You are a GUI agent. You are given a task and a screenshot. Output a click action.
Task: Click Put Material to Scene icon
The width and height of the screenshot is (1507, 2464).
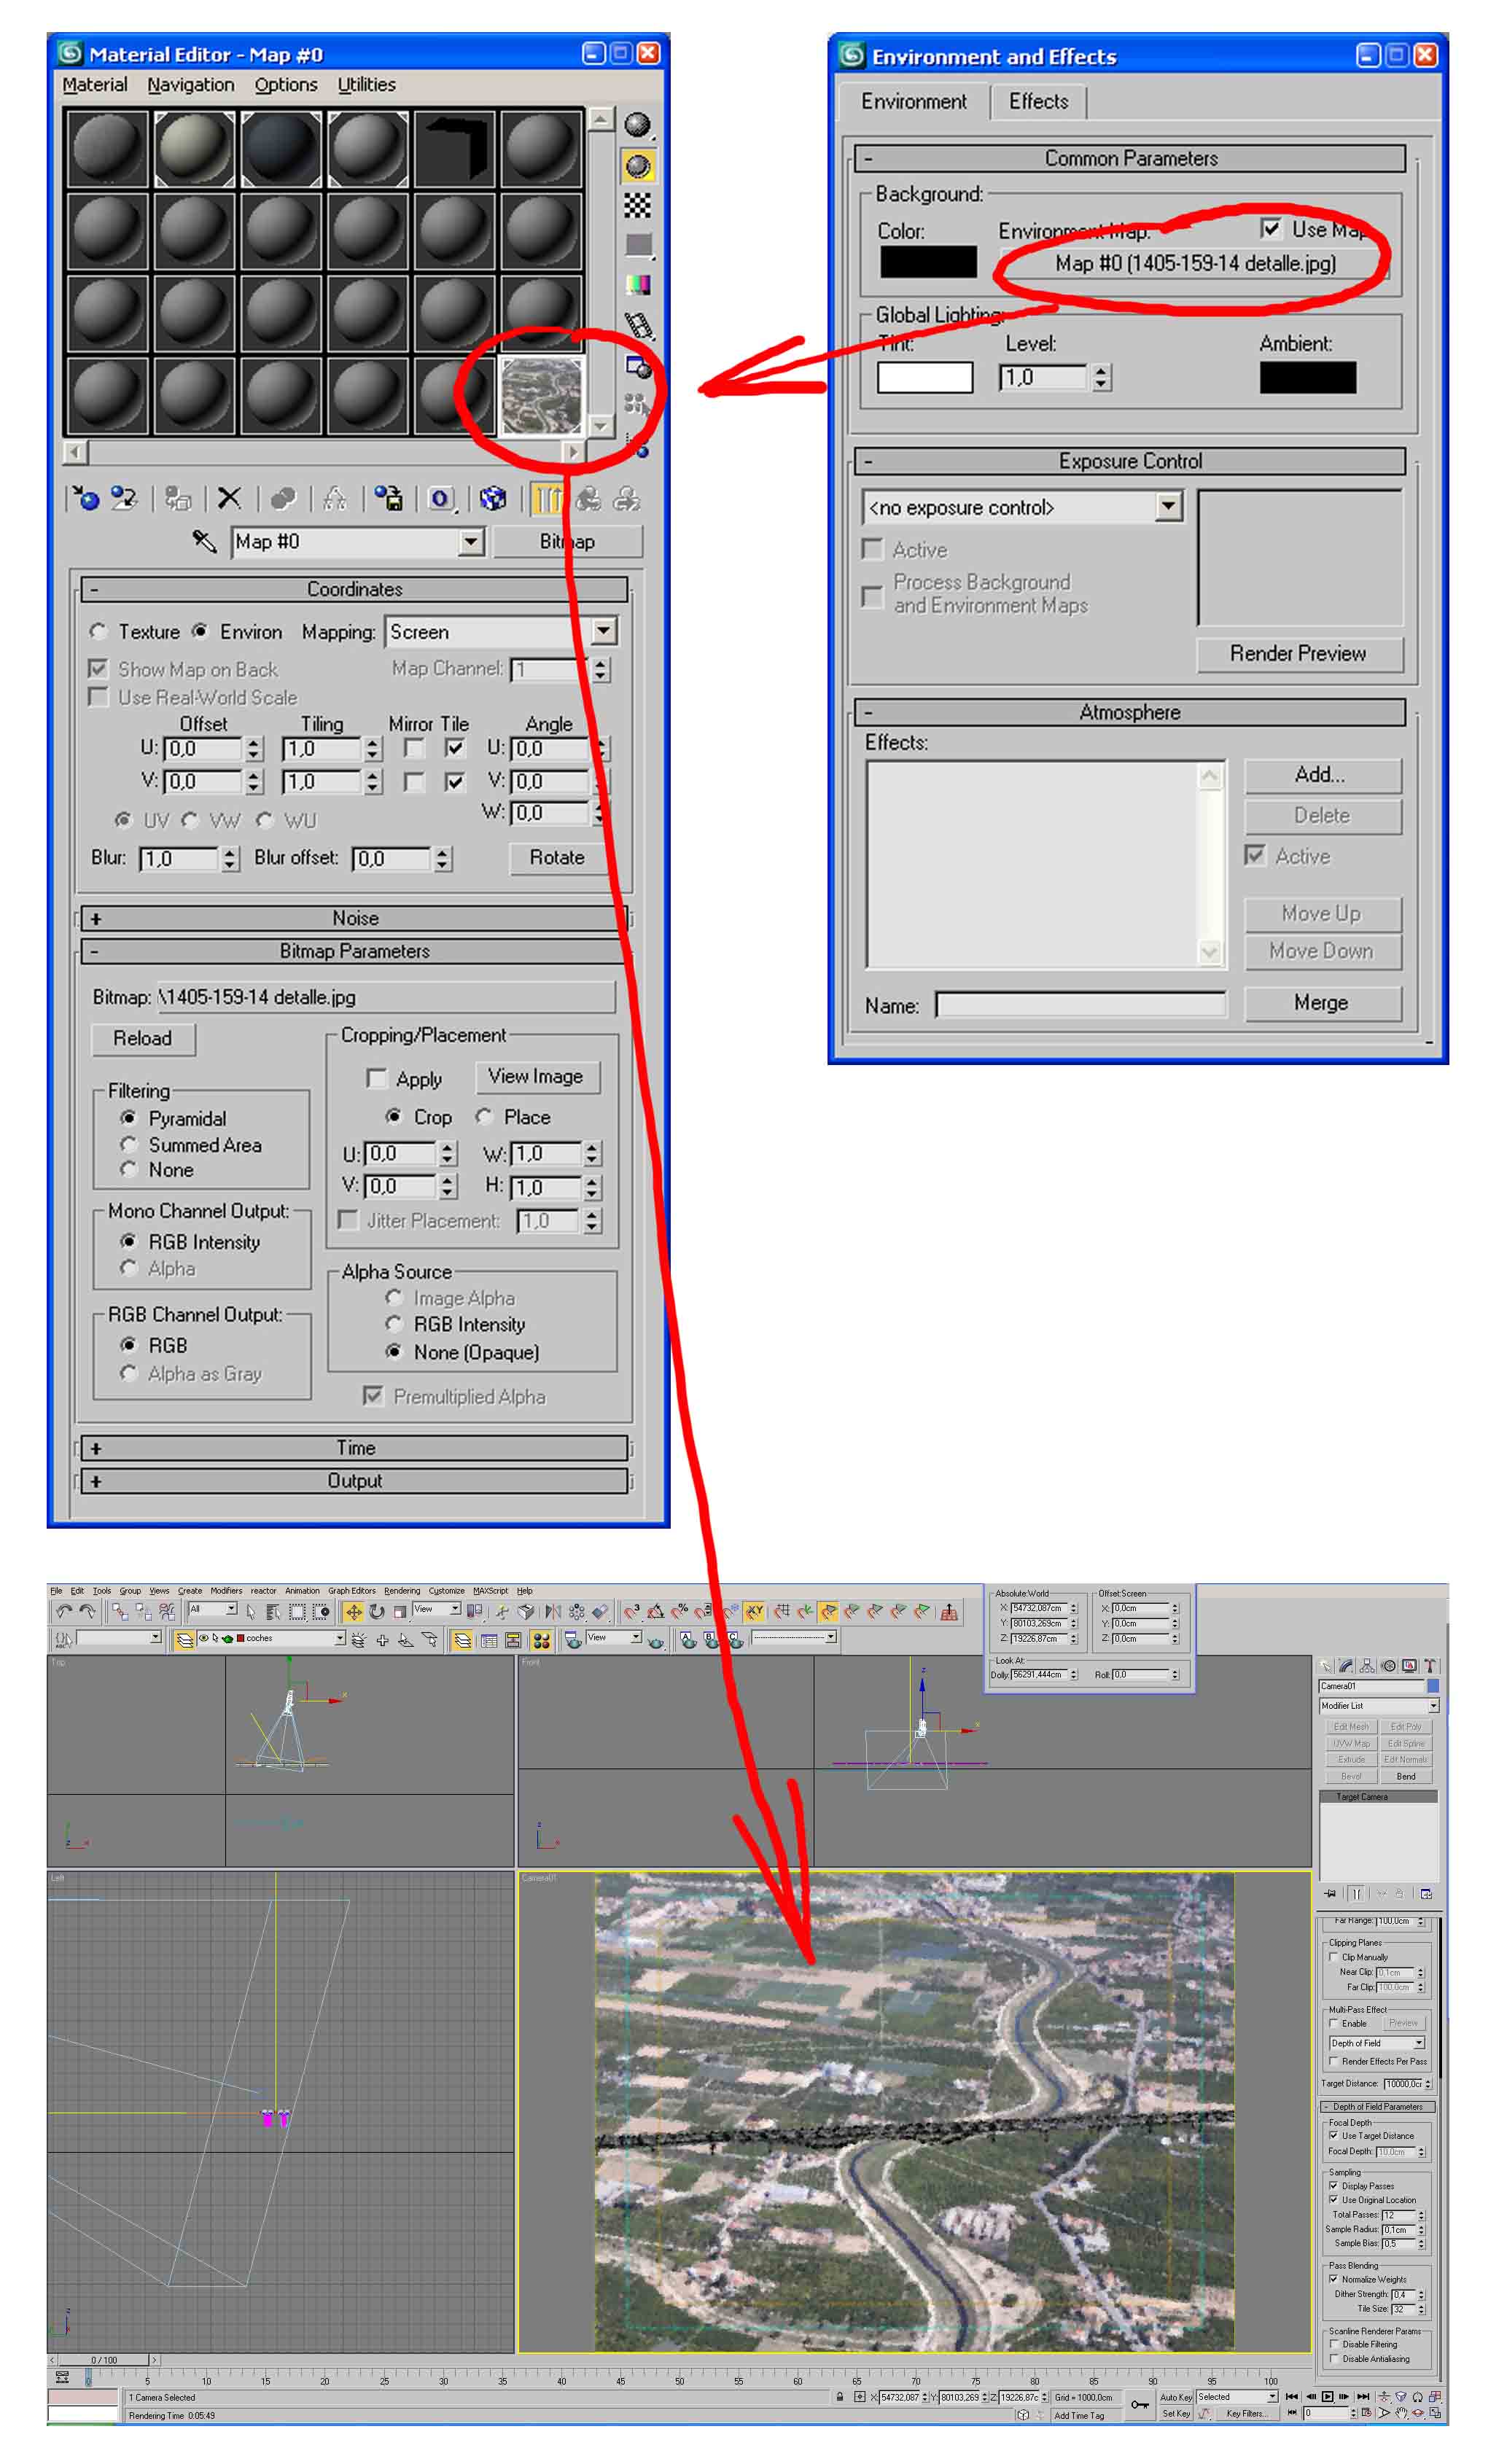(124, 499)
